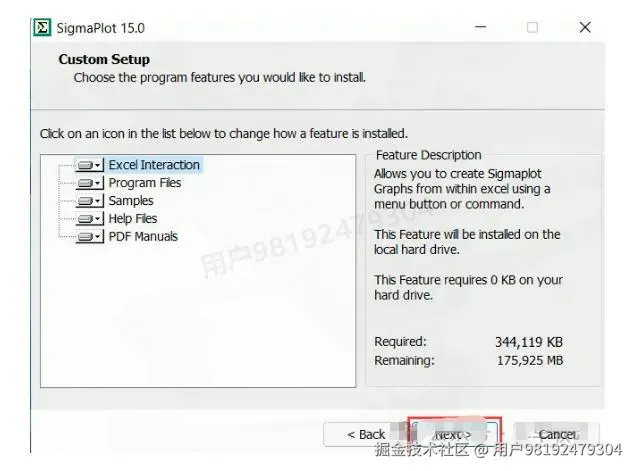Click the drive icon beside Samples
The image size is (635, 471).
coord(85,201)
